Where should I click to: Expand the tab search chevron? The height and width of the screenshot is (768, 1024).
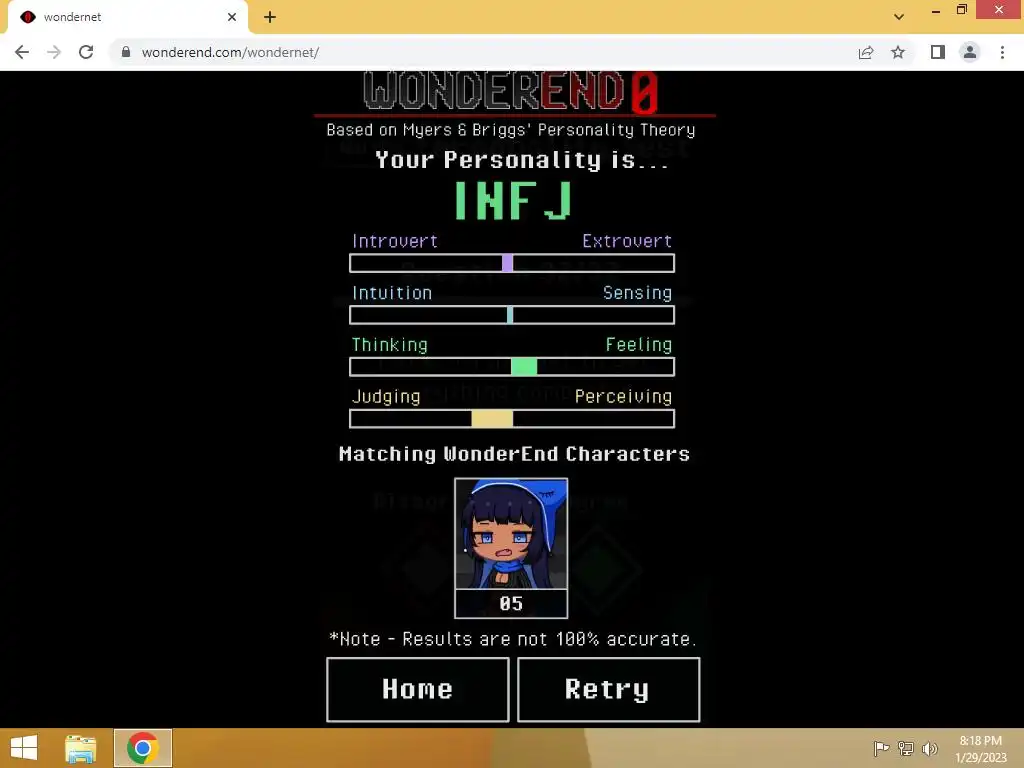[x=899, y=17]
